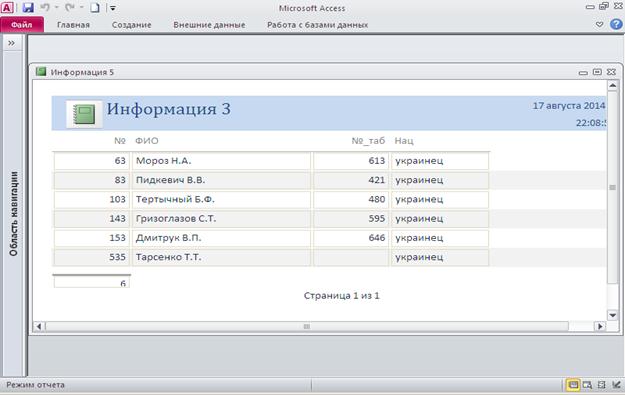
Task: Click the vertical scrollbar up arrow
Action: (x=613, y=85)
